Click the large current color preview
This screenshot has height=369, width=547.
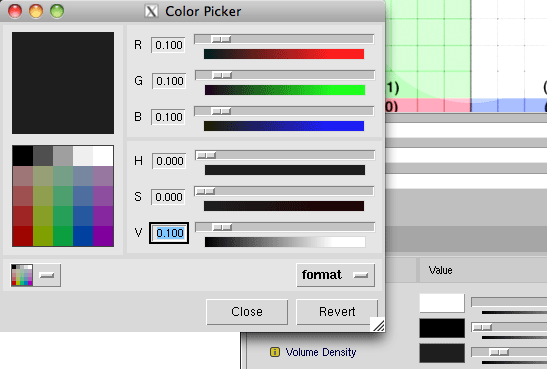[63, 83]
